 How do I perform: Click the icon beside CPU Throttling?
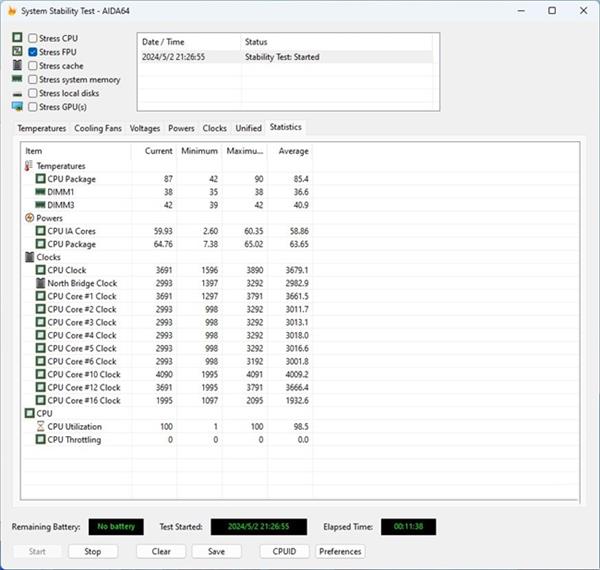pyautogui.click(x=40, y=439)
